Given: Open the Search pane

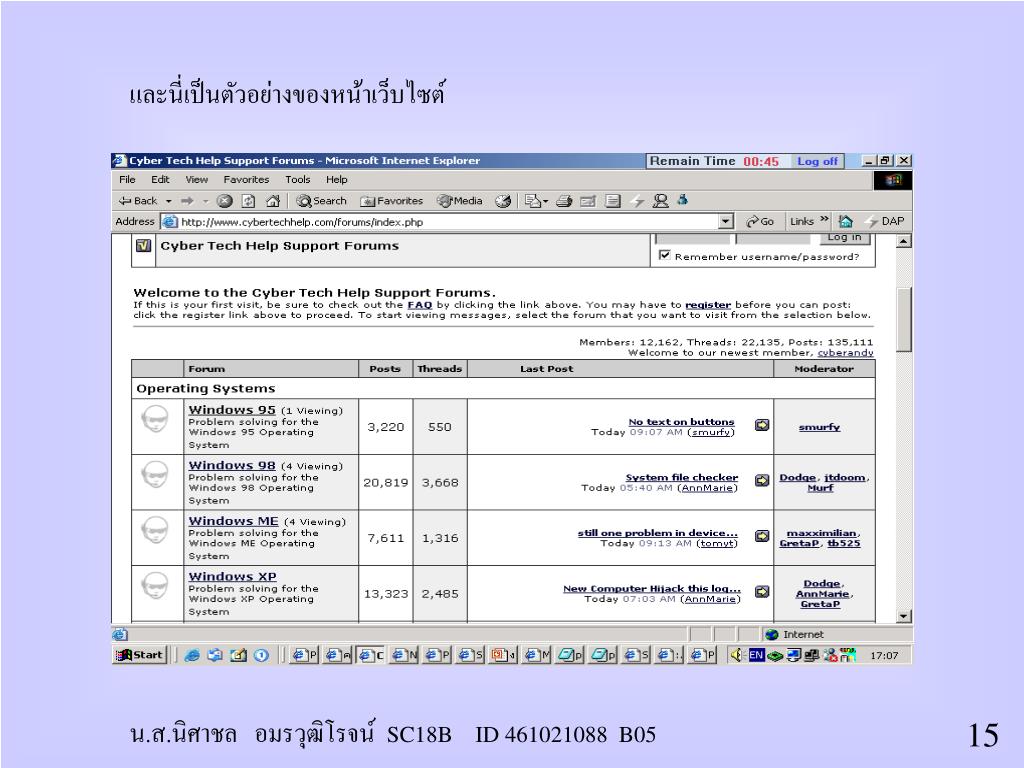Looking at the screenshot, I should [321, 201].
